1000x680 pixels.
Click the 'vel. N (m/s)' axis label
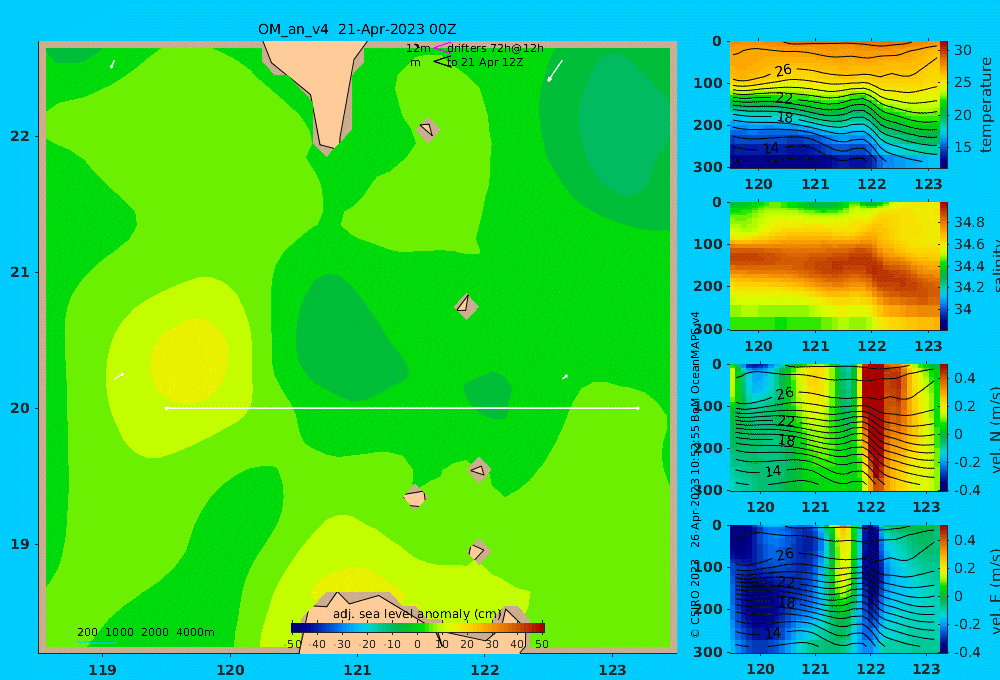click(995, 429)
